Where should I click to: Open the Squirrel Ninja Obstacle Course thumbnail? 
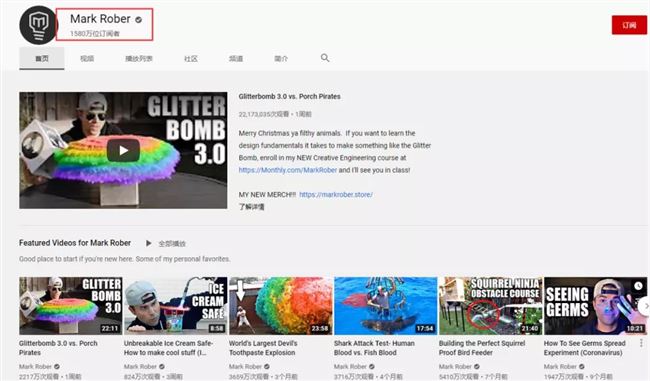pyautogui.click(x=491, y=306)
